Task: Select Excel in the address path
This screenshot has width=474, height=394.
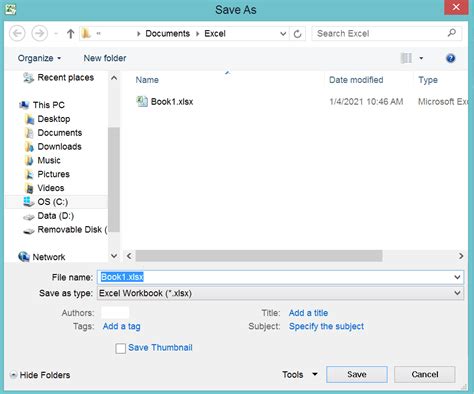Action: click(215, 34)
